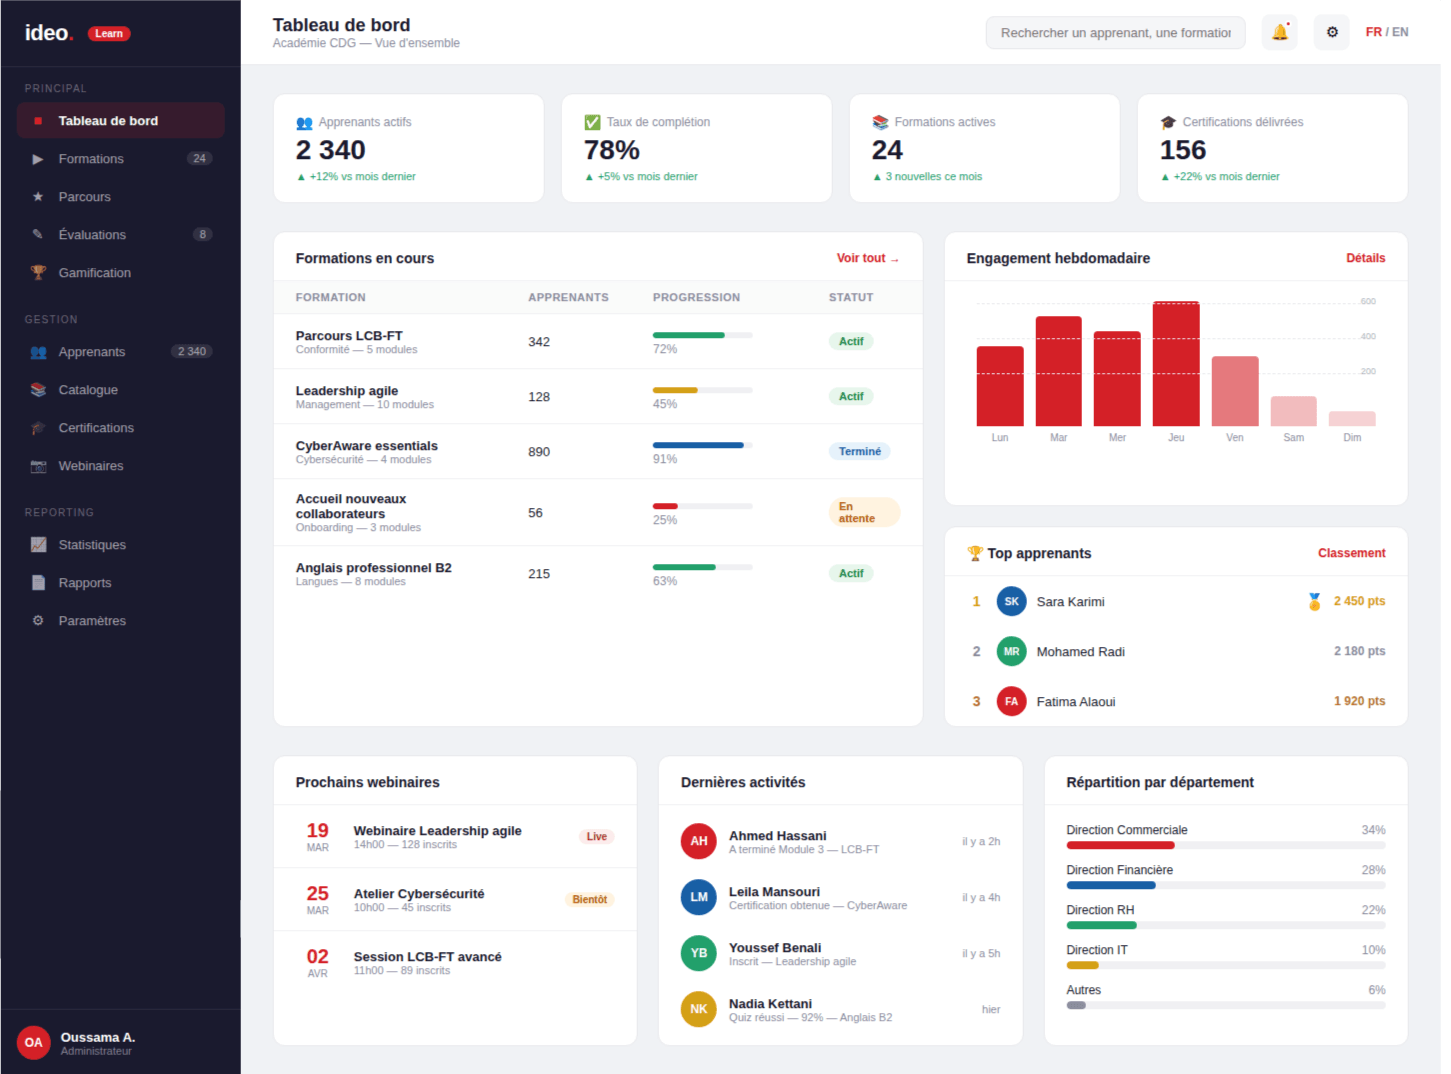Open engagement "Détails" link
This screenshot has width=1451, height=1074.
[1365, 258]
